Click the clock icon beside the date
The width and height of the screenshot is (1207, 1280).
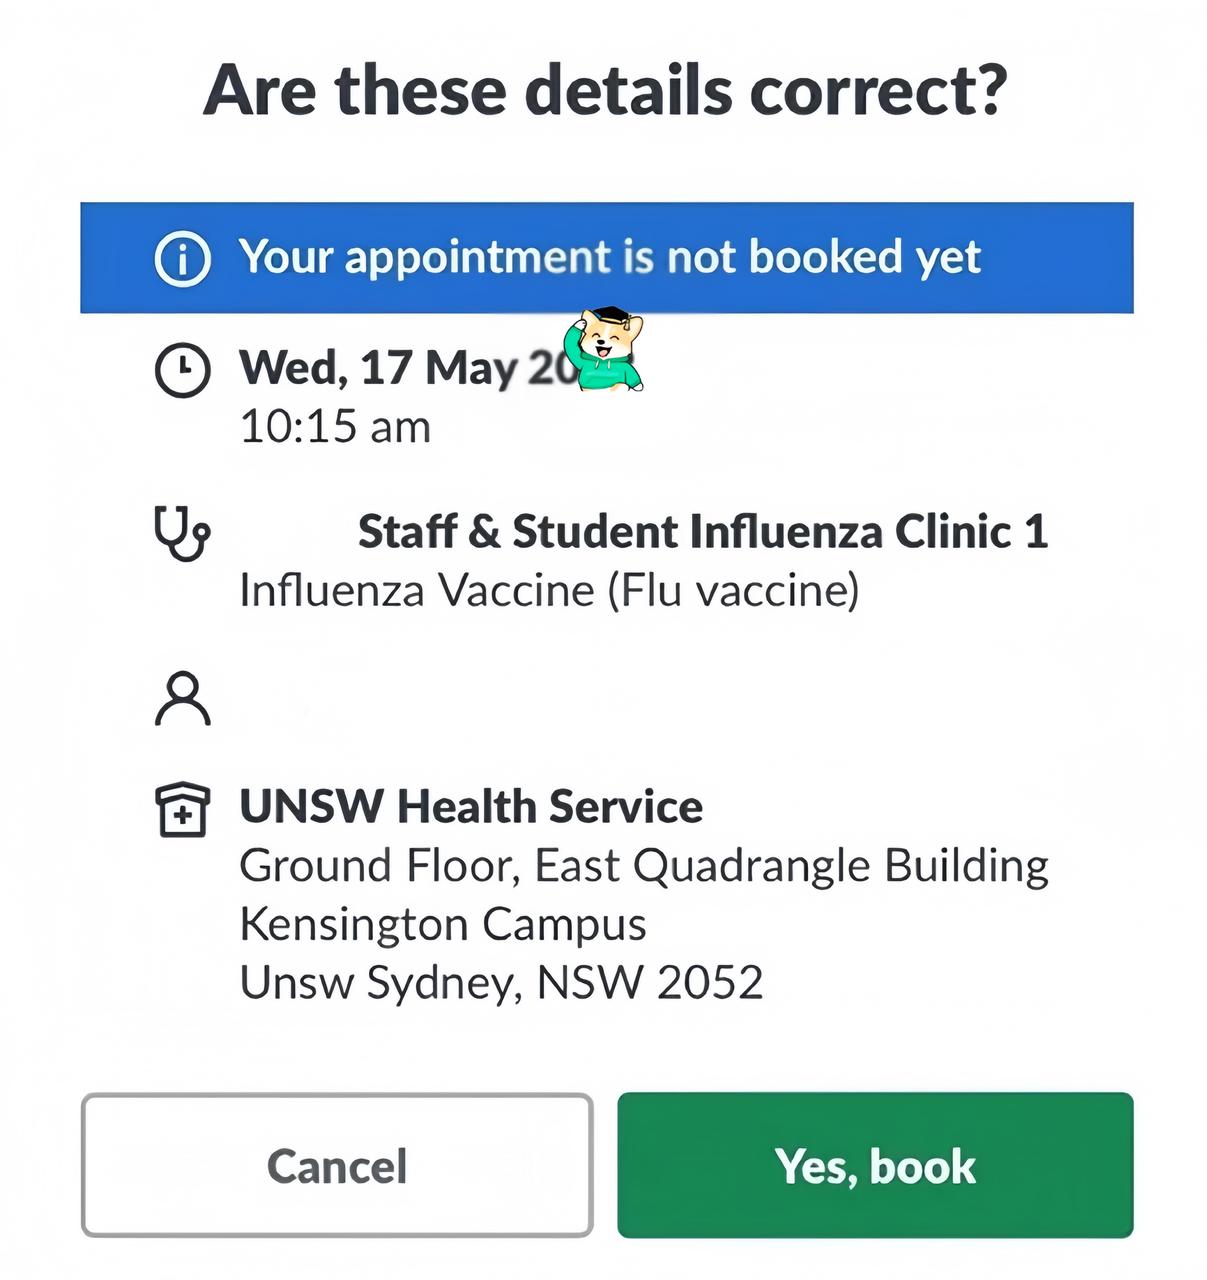point(182,370)
